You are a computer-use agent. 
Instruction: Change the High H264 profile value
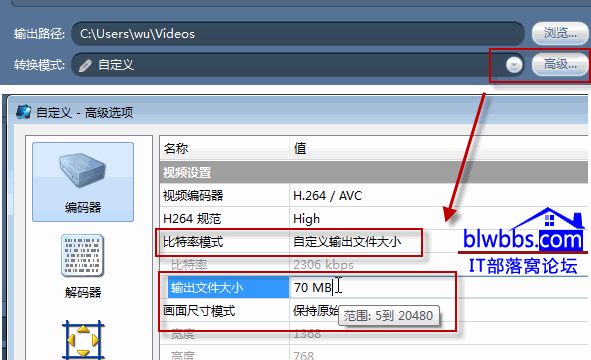[x=306, y=219]
